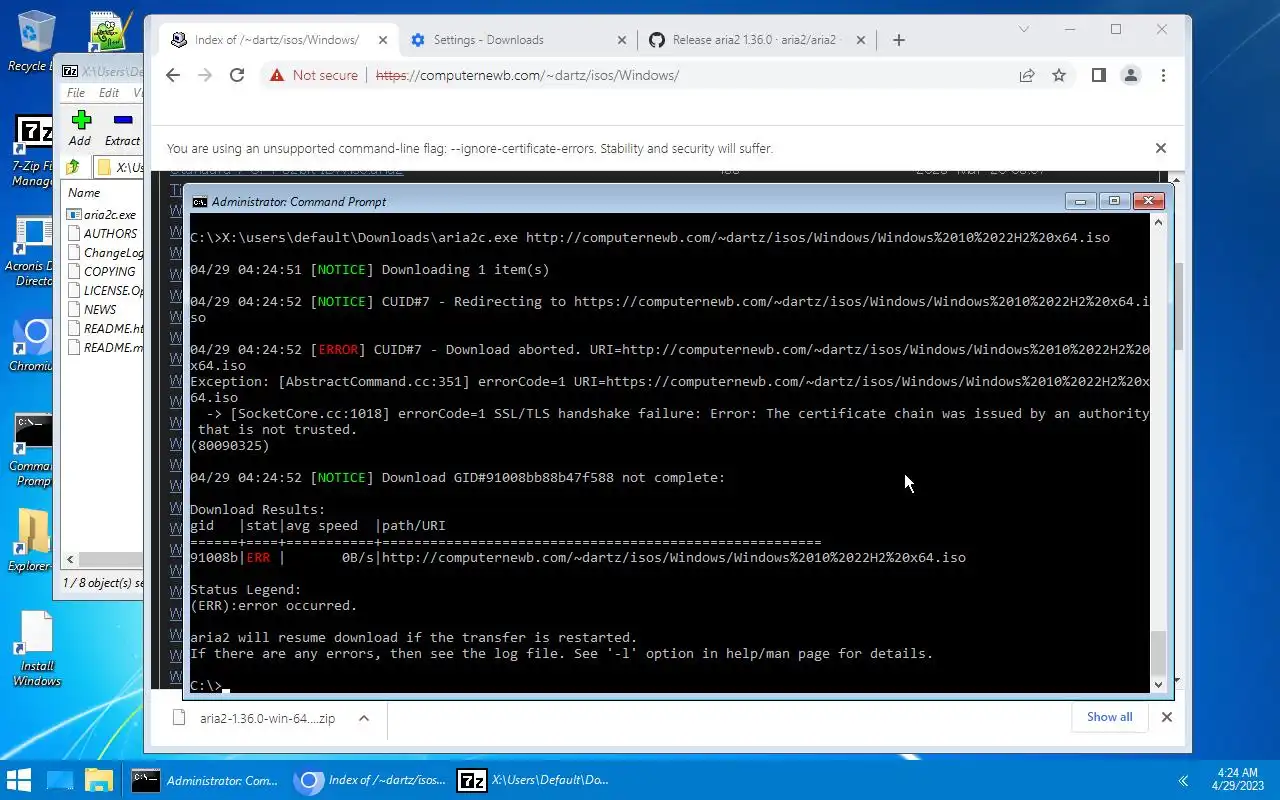This screenshot has width=1280, height=800.
Task: Click the share page icon in address bar
Action: coord(1027,75)
